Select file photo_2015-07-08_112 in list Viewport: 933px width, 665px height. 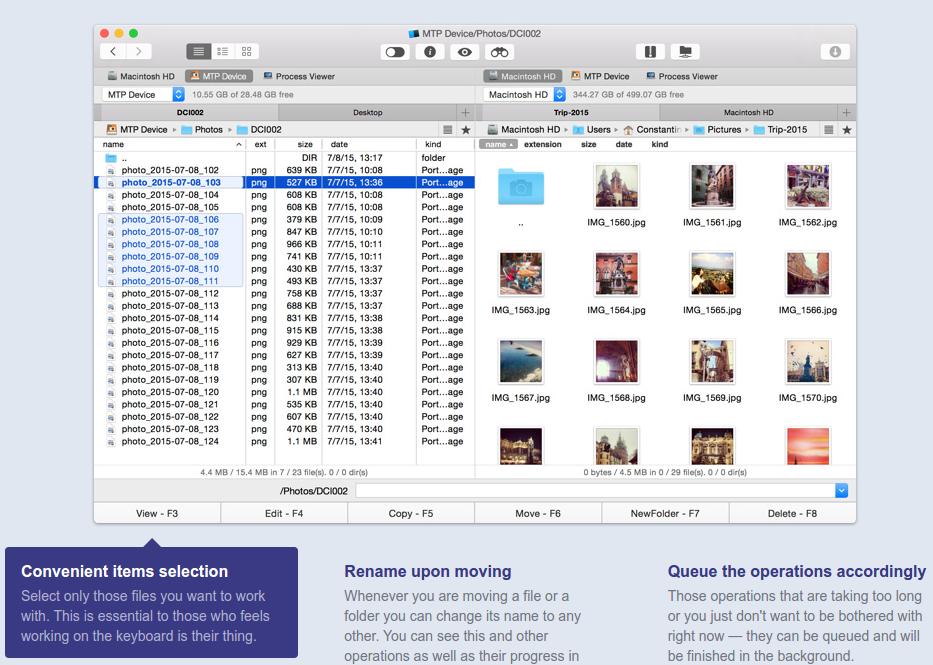click(x=170, y=294)
